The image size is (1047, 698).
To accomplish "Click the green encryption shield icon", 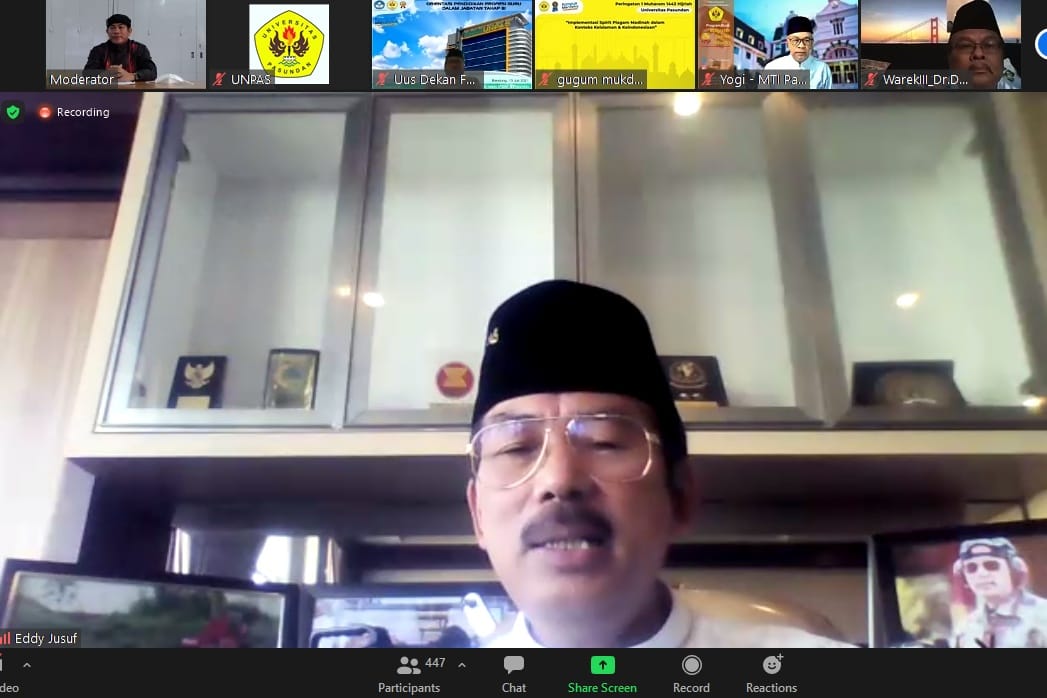I will point(13,112).
